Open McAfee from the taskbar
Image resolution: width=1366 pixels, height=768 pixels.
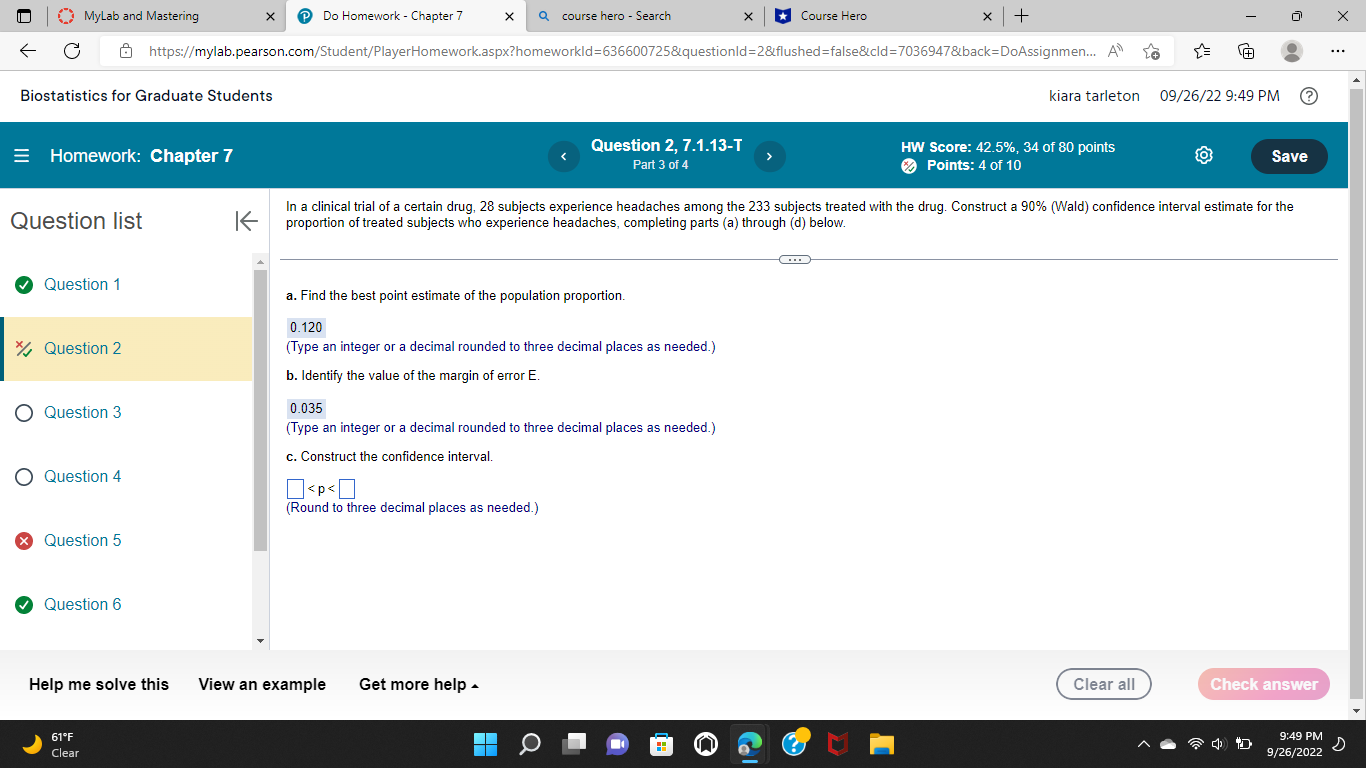837,744
